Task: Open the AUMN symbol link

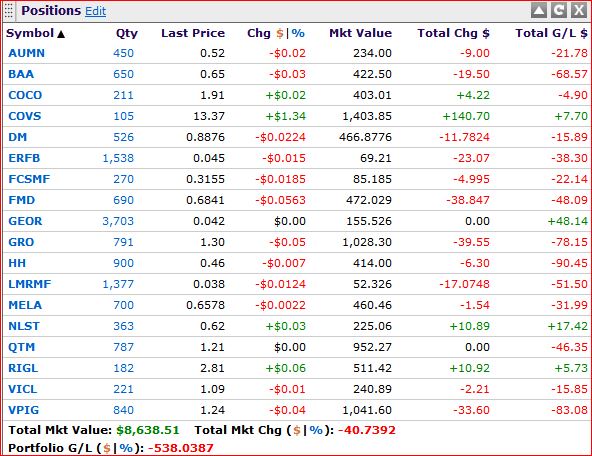Action: [x=26, y=53]
